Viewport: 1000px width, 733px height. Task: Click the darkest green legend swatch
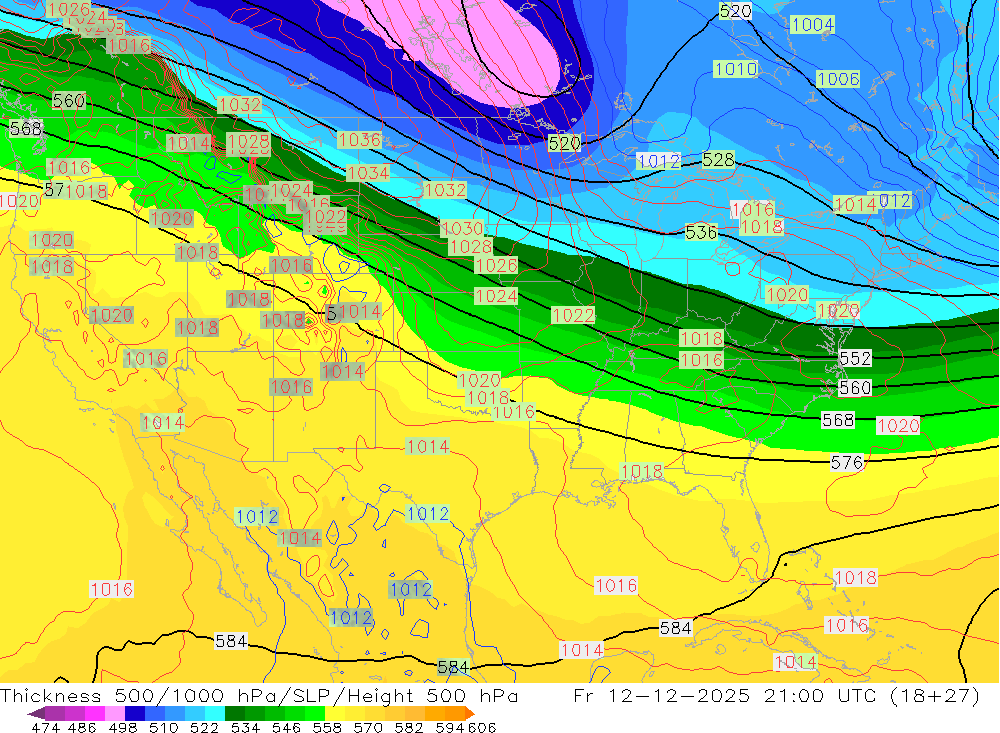[234, 714]
